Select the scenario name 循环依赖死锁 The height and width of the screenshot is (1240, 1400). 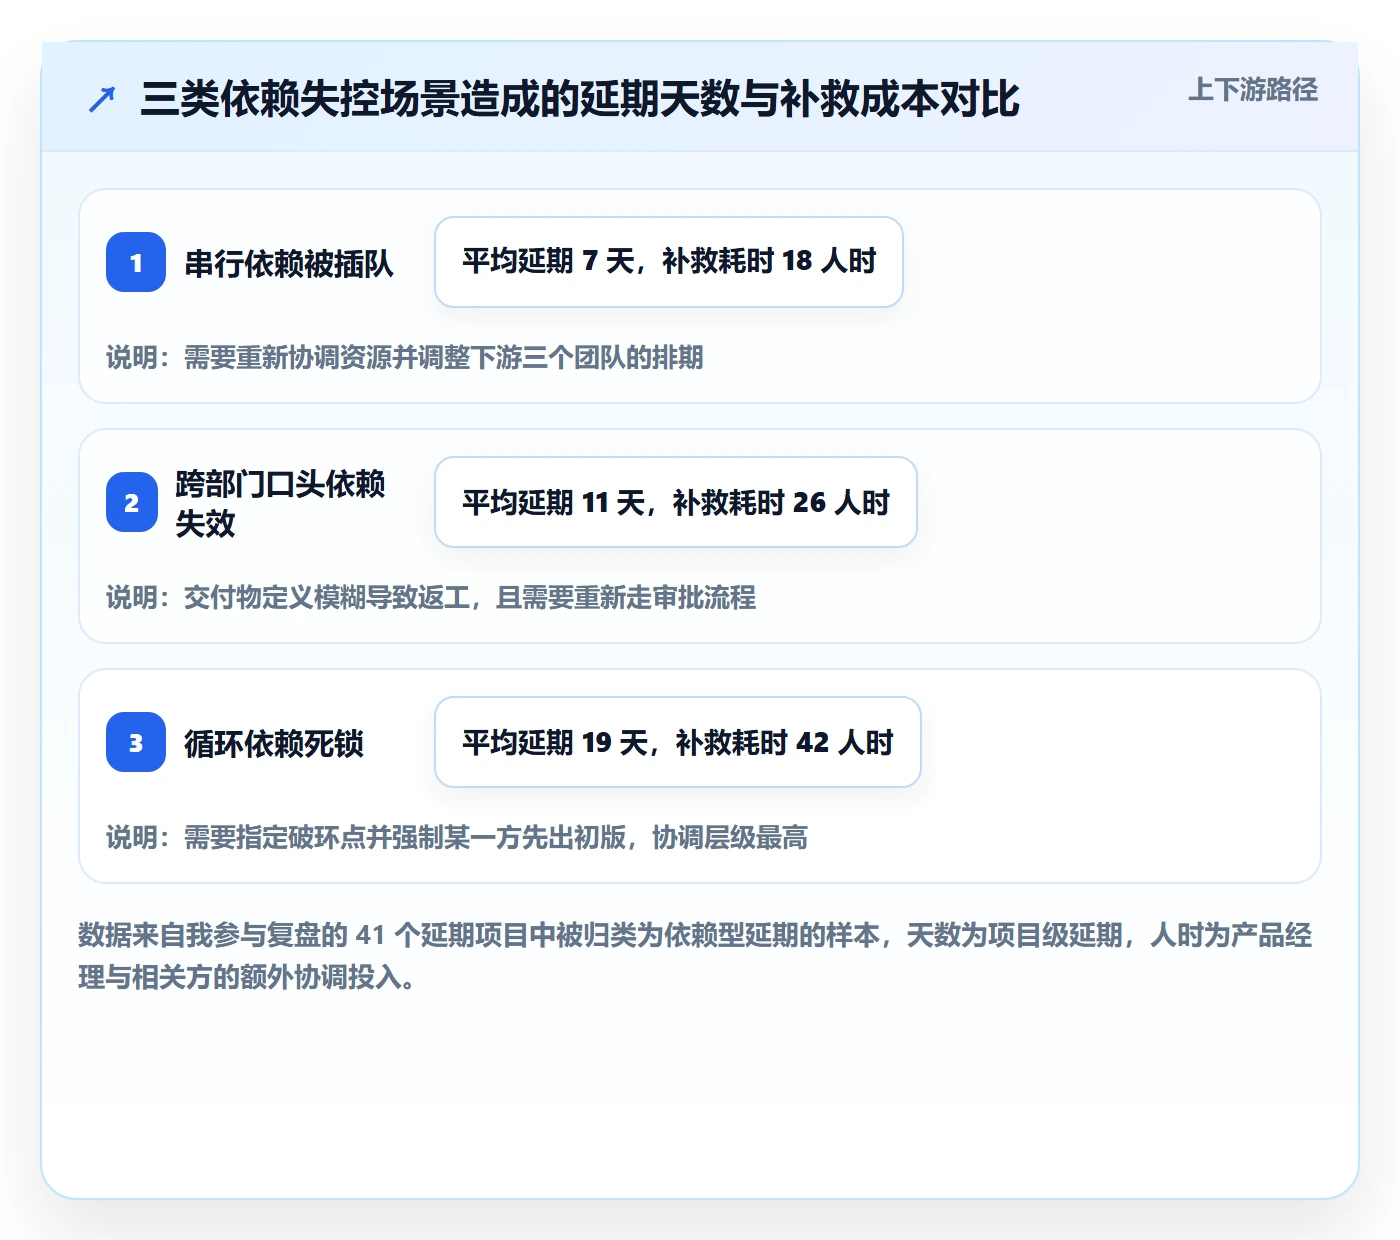point(274,743)
